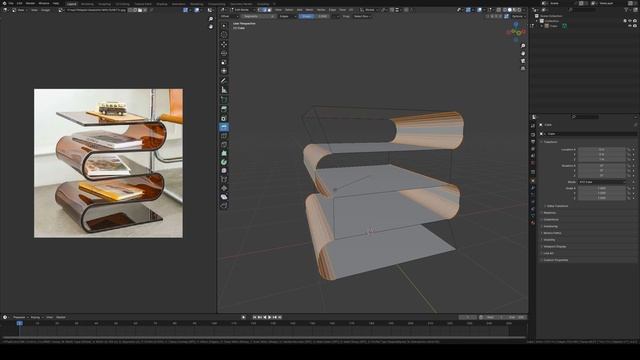Select the Shear tool

click(x=224, y=197)
